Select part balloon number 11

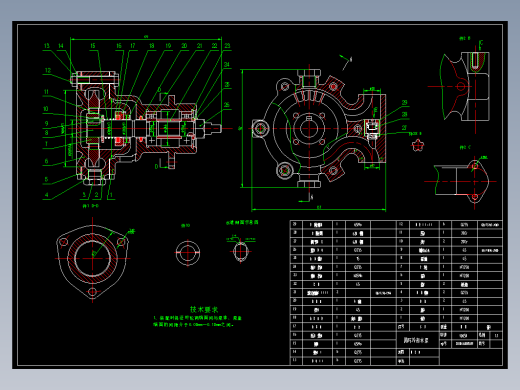pyautogui.click(x=46, y=92)
